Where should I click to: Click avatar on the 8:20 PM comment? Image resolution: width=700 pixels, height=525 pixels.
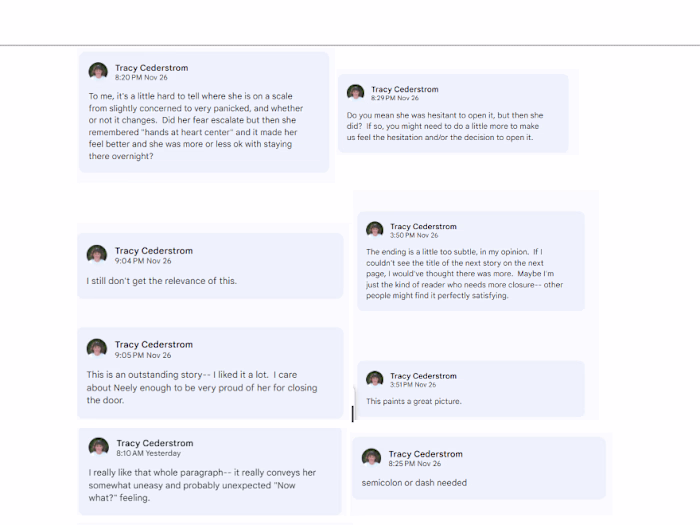98,71
